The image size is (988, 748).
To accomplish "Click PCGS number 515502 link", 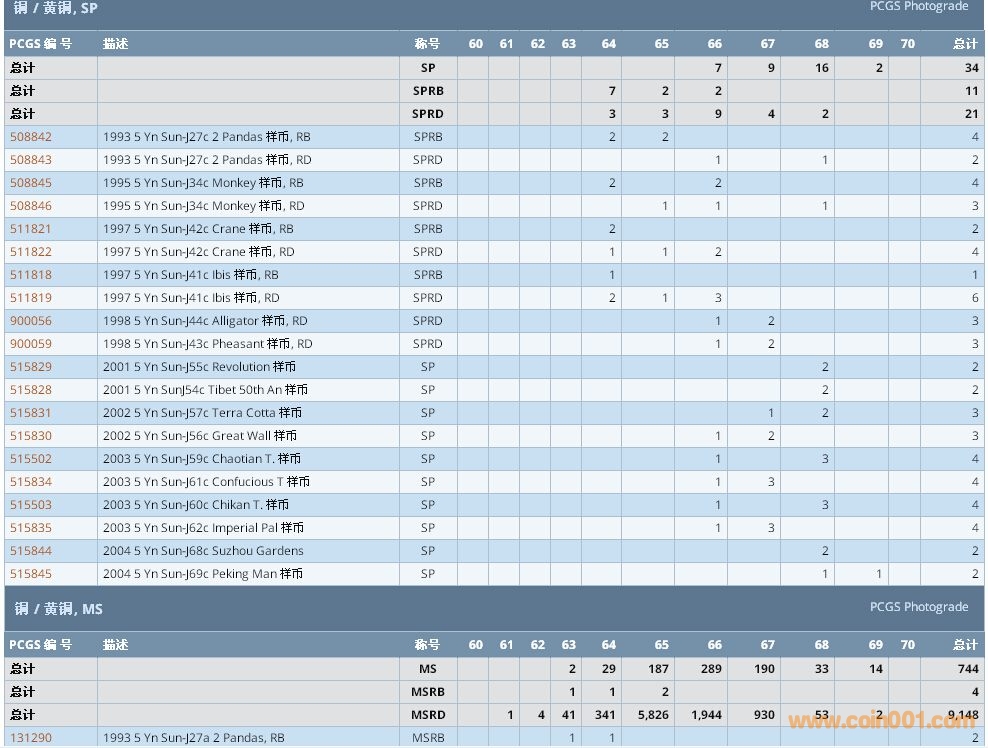I will (31, 459).
